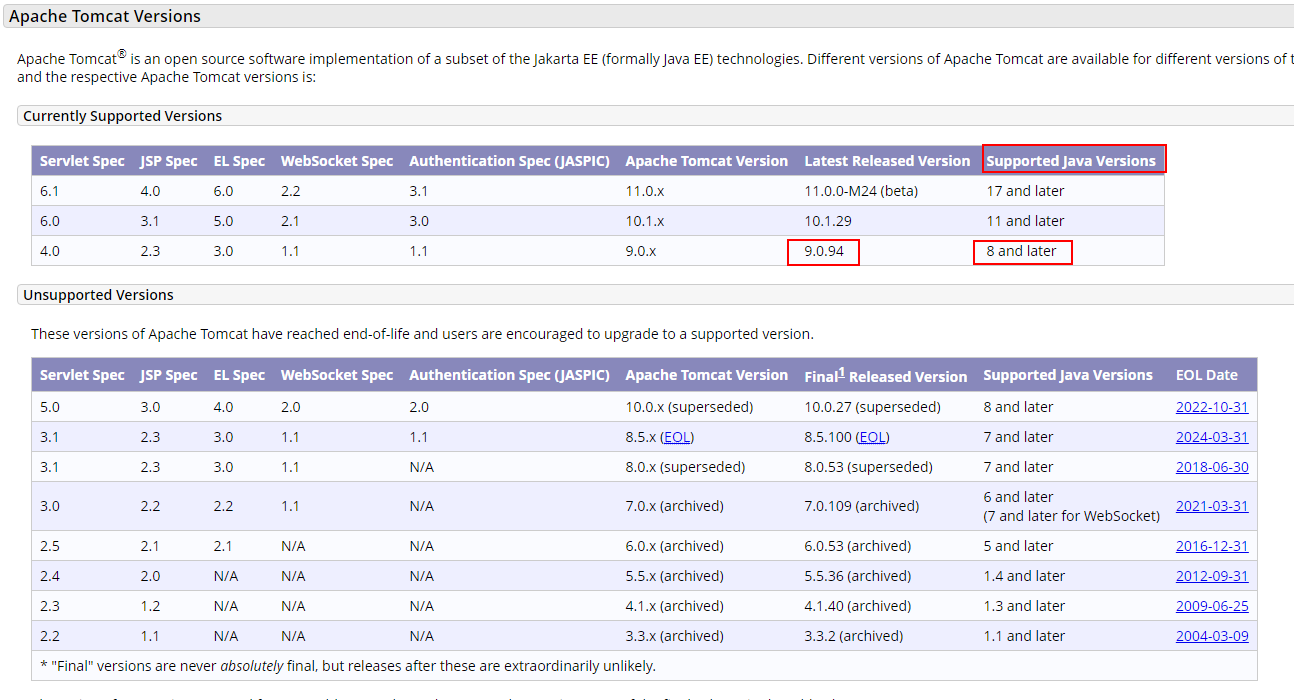Open the 2018-06-30 EOL date link

click(x=1212, y=467)
